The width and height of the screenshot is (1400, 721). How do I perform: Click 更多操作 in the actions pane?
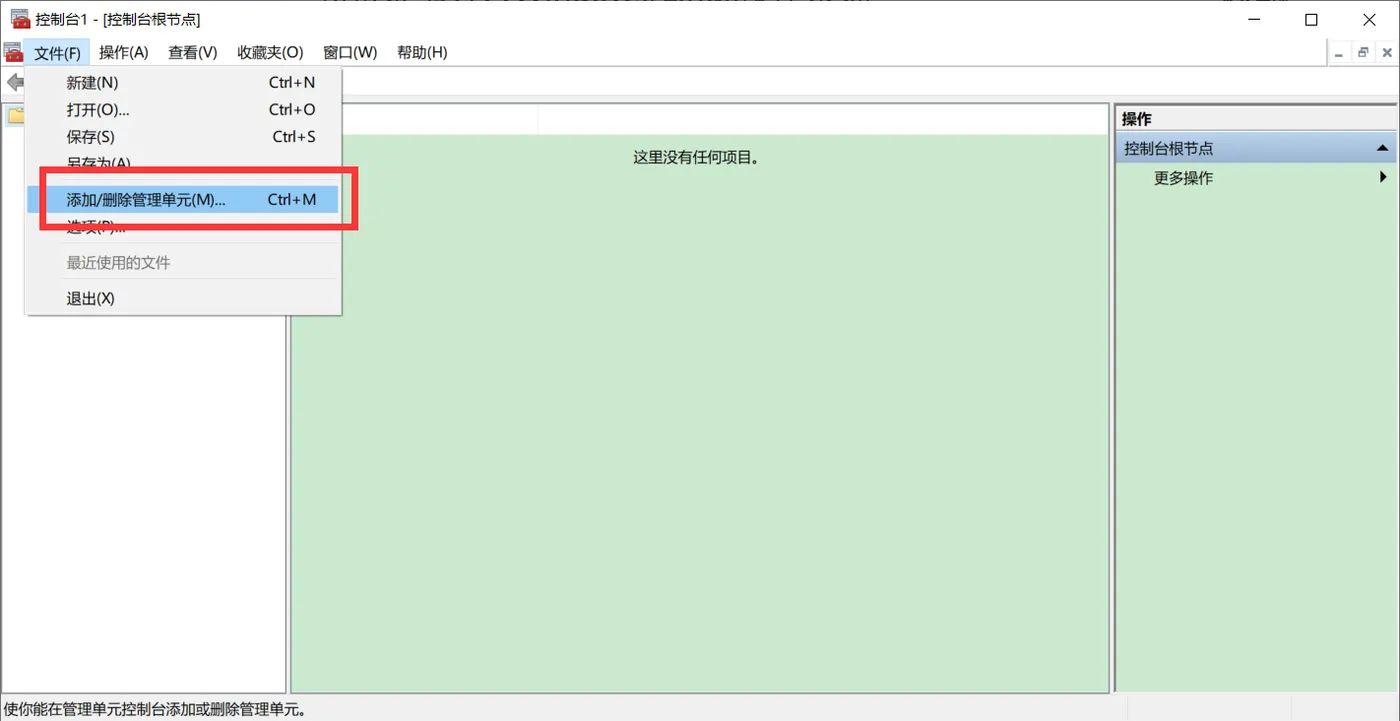tap(1183, 178)
